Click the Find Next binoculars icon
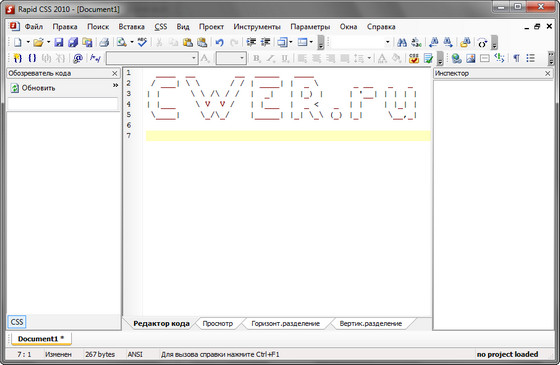Image resolution: width=560 pixels, height=365 pixels. click(x=448, y=42)
